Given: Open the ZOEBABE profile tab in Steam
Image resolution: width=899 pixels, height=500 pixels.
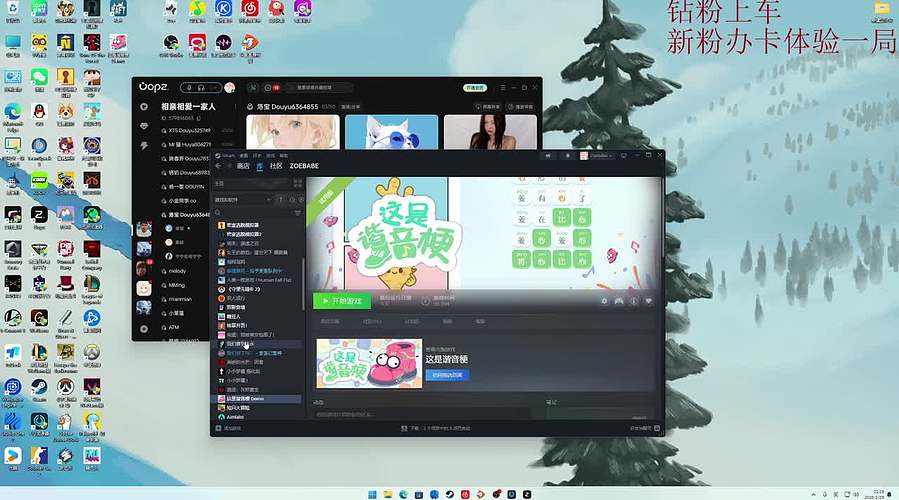Looking at the screenshot, I should point(304,166).
